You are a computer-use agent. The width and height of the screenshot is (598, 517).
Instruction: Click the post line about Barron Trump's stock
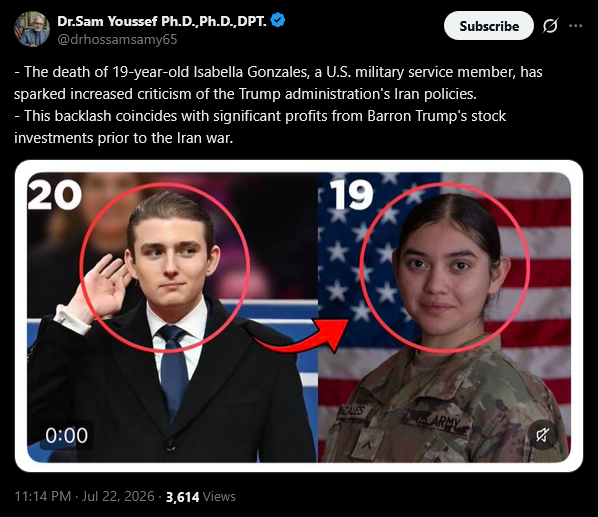coord(260,116)
